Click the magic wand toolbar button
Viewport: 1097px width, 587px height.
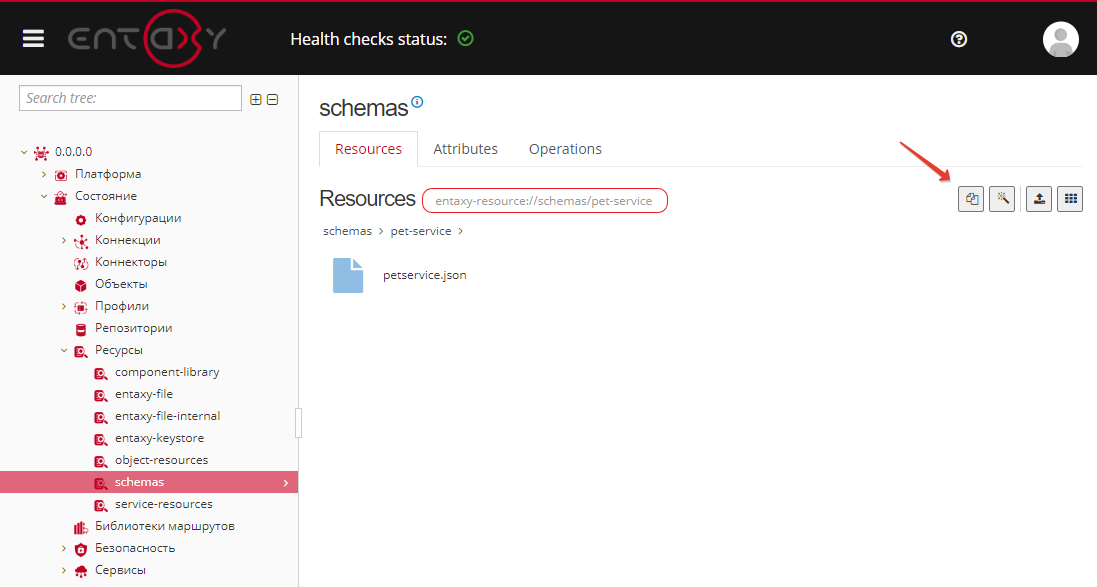click(x=1002, y=199)
